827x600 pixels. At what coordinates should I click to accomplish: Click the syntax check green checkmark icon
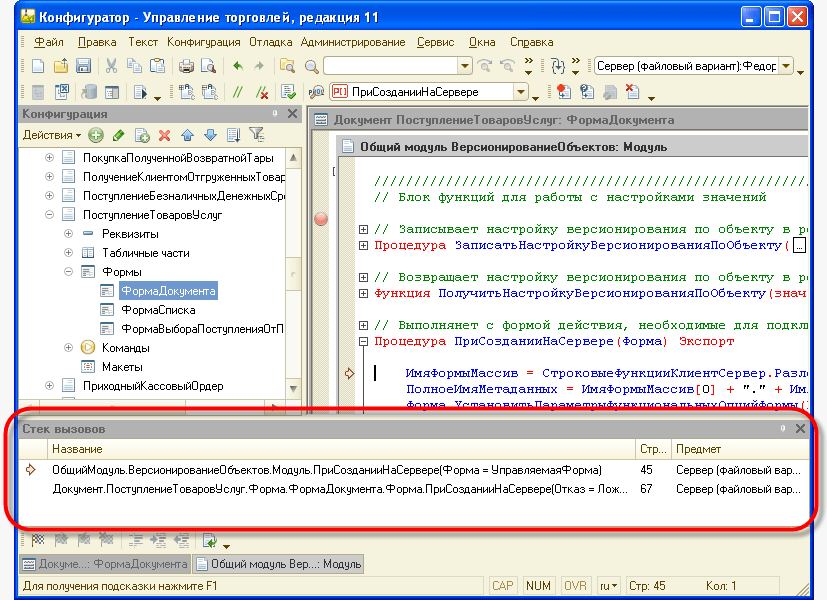point(288,92)
